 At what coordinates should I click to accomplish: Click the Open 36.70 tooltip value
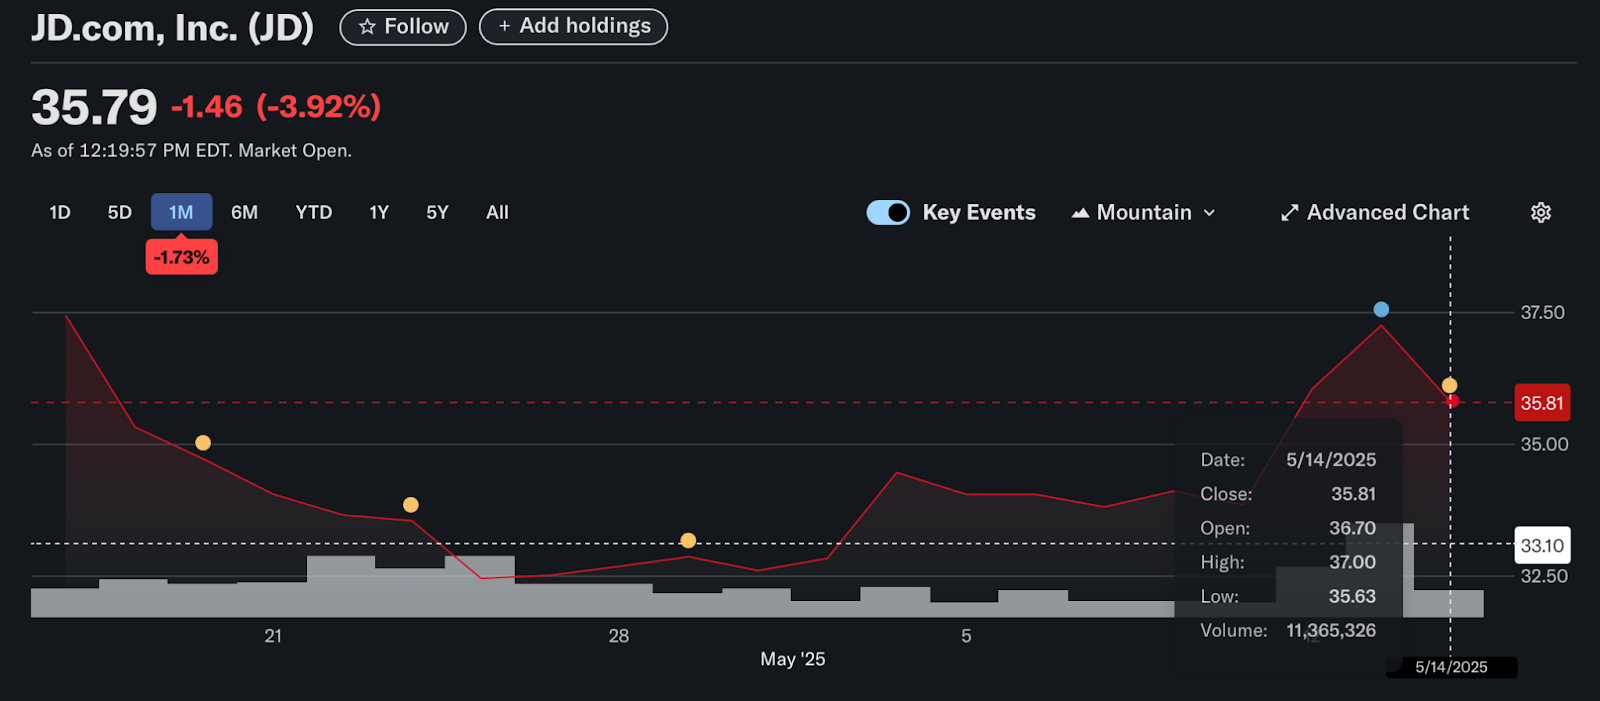point(1353,528)
